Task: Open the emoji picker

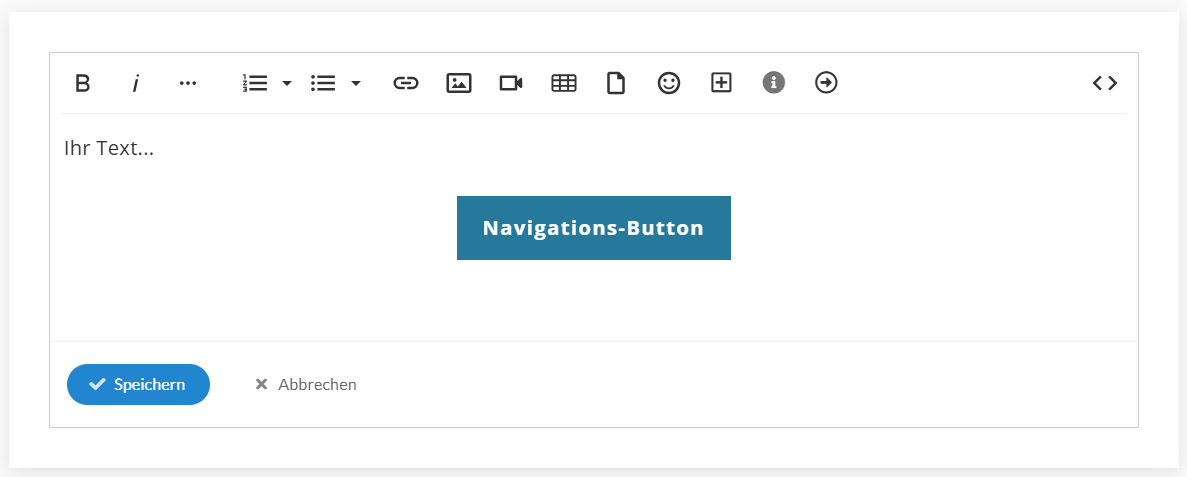Action: [x=668, y=83]
